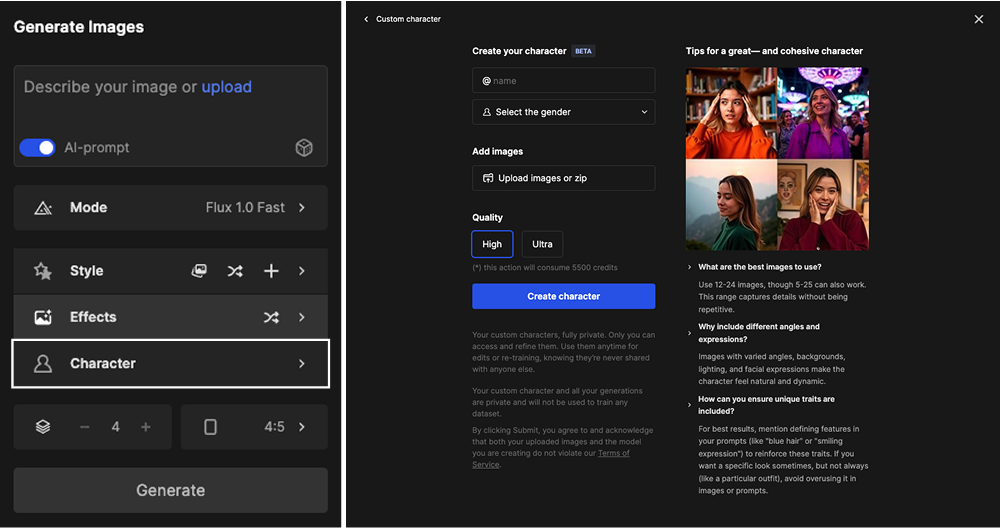The width and height of the screenshot is (1000, 528).
Task: Click the random prompt dice icon
Action: (x=304, y=148)
